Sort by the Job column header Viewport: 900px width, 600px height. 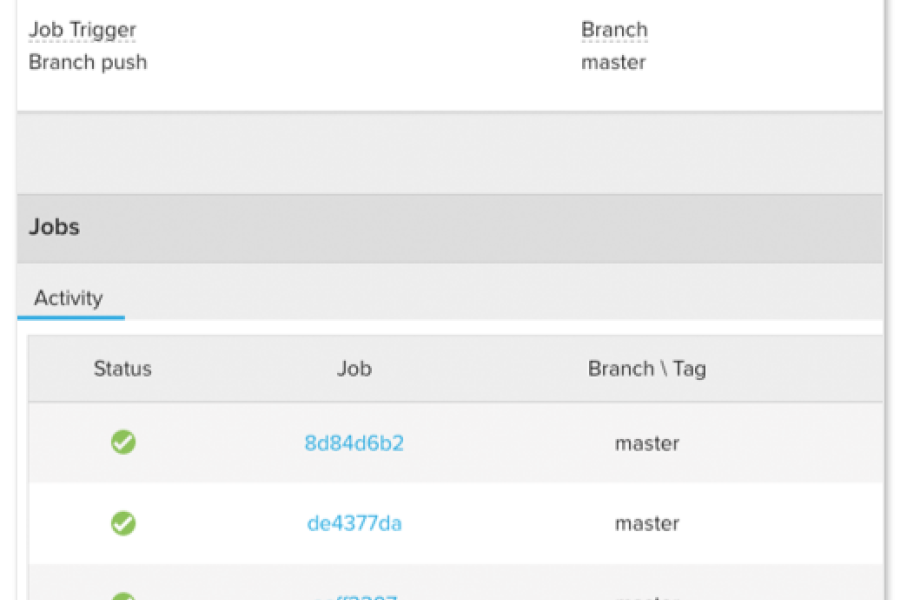click(354, 368)
